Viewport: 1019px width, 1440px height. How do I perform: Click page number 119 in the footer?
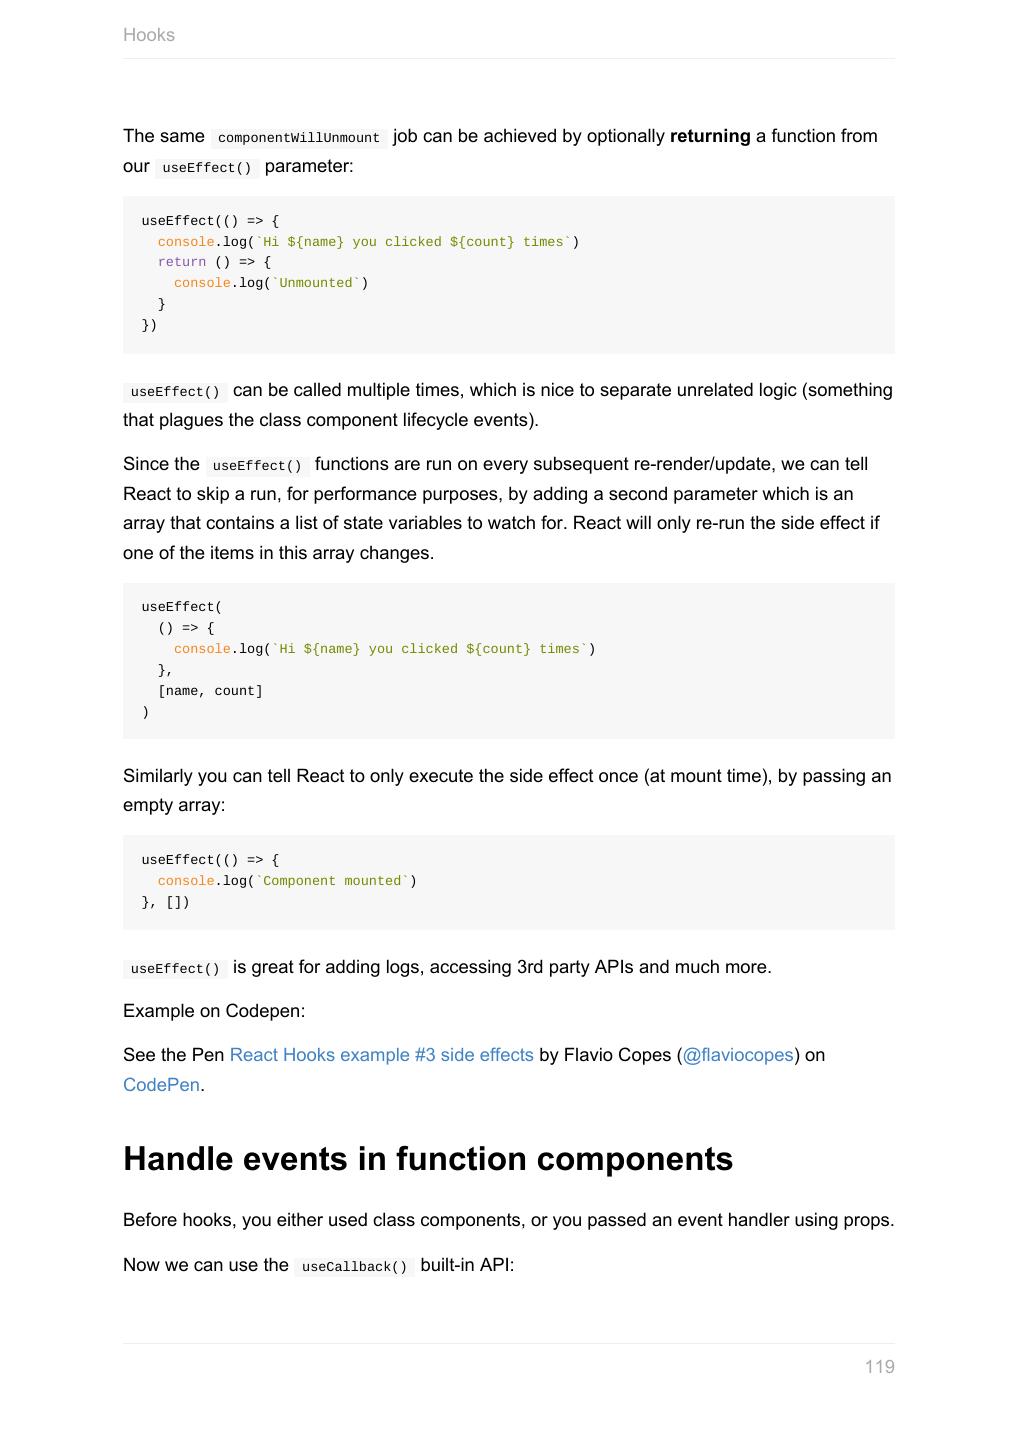click(x=879, y=1367)
